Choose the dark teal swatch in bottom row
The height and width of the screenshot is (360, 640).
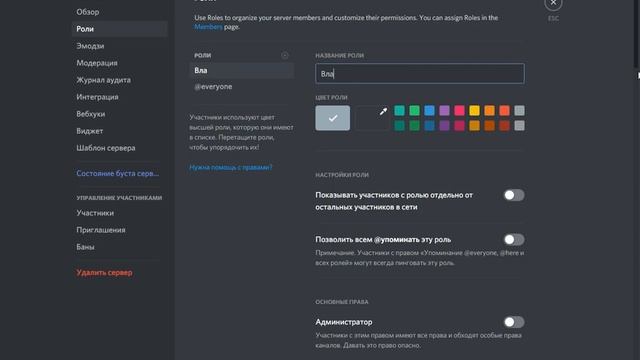(399, 125)
